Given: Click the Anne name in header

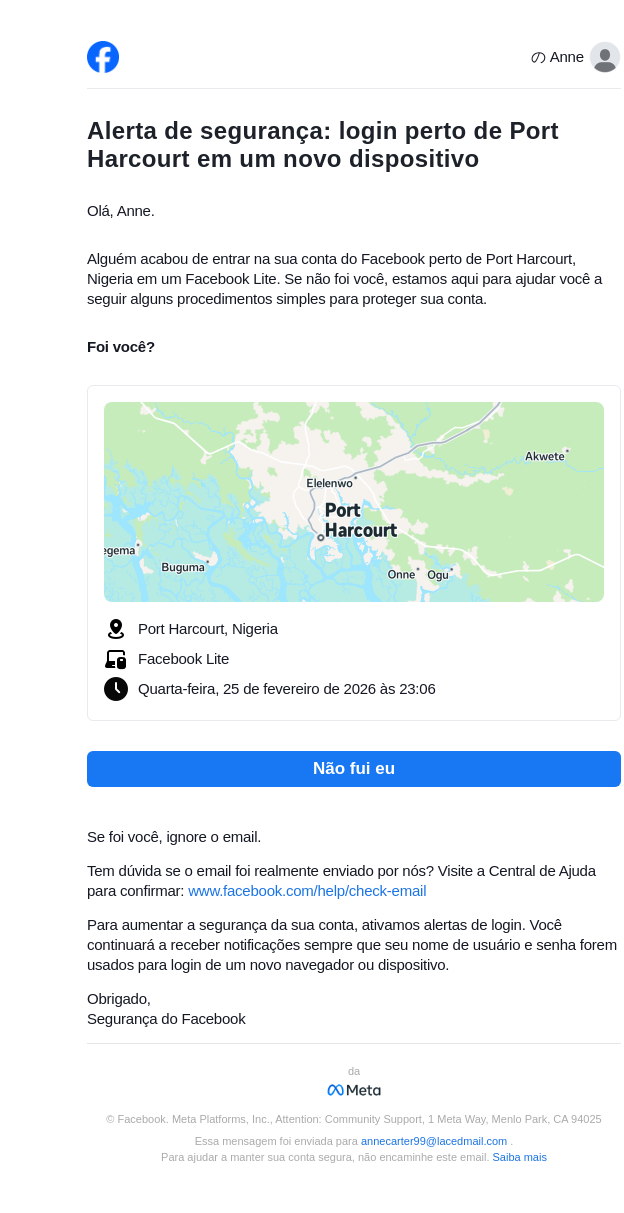Looking at the screenshot, I should coord(566,57).
